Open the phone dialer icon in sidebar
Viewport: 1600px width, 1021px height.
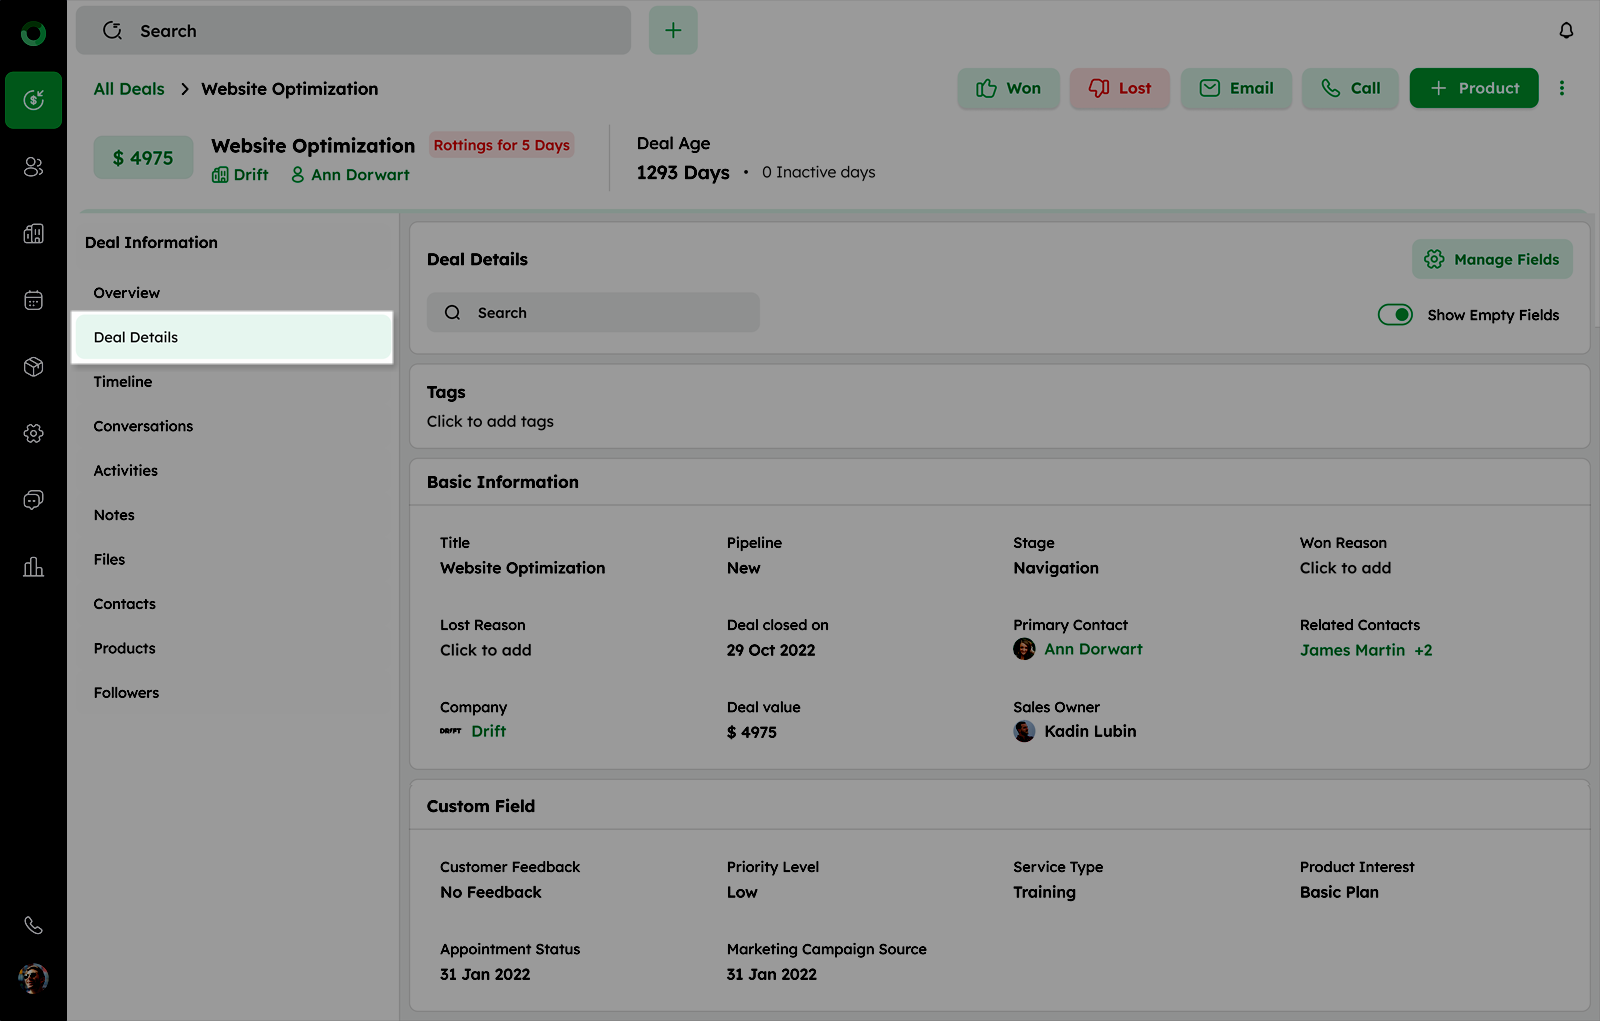point(33,925)
